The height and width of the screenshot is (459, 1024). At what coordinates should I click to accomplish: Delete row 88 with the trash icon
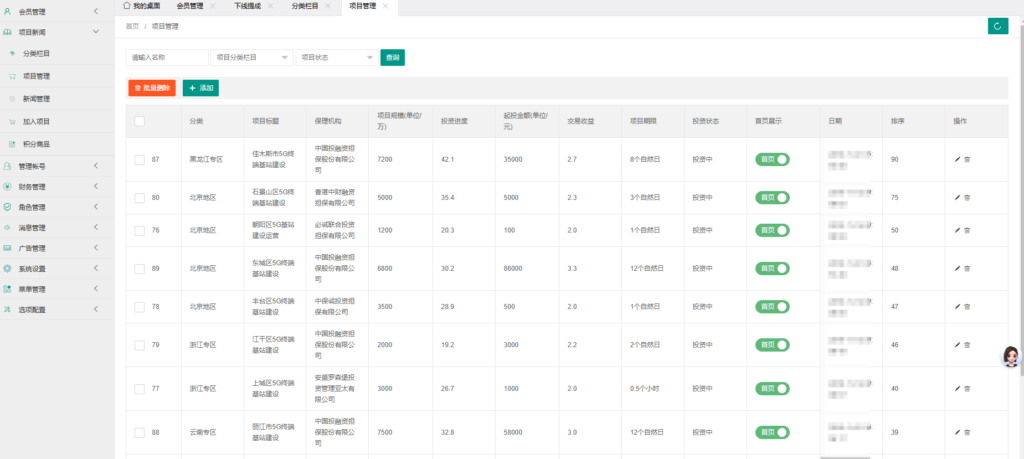[967, 432]
